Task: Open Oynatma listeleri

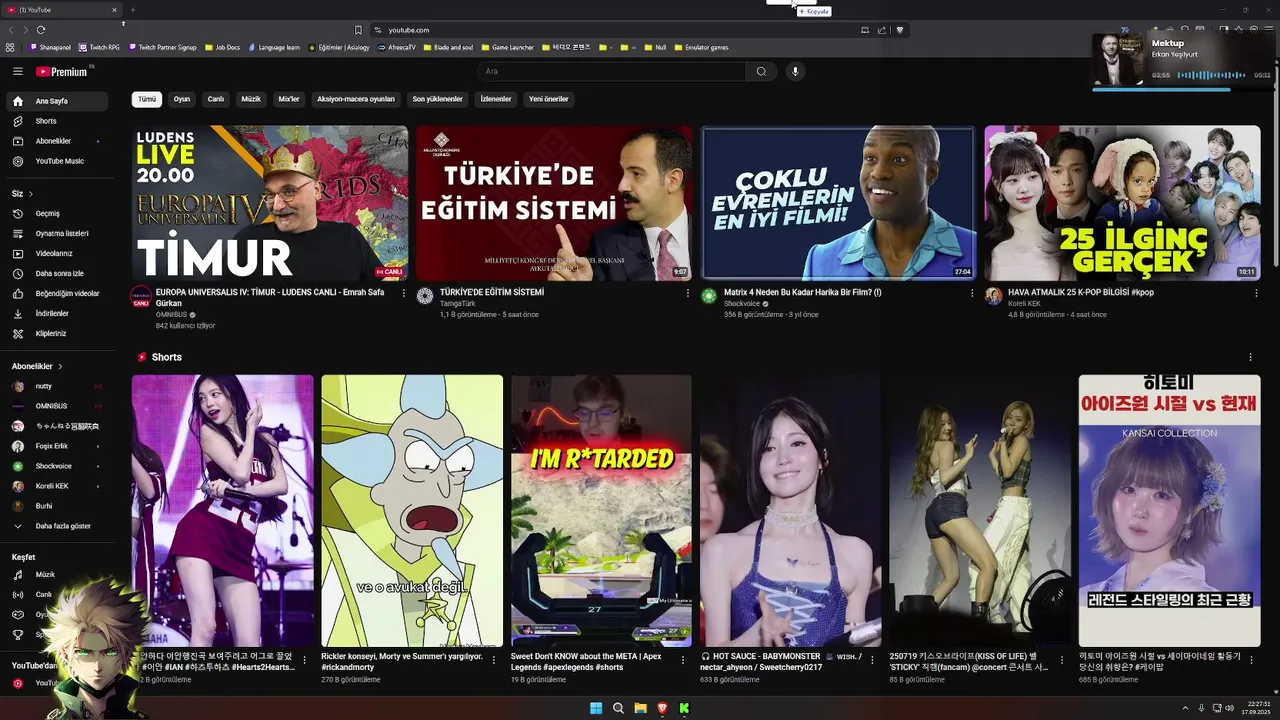Action: point(56,233)
